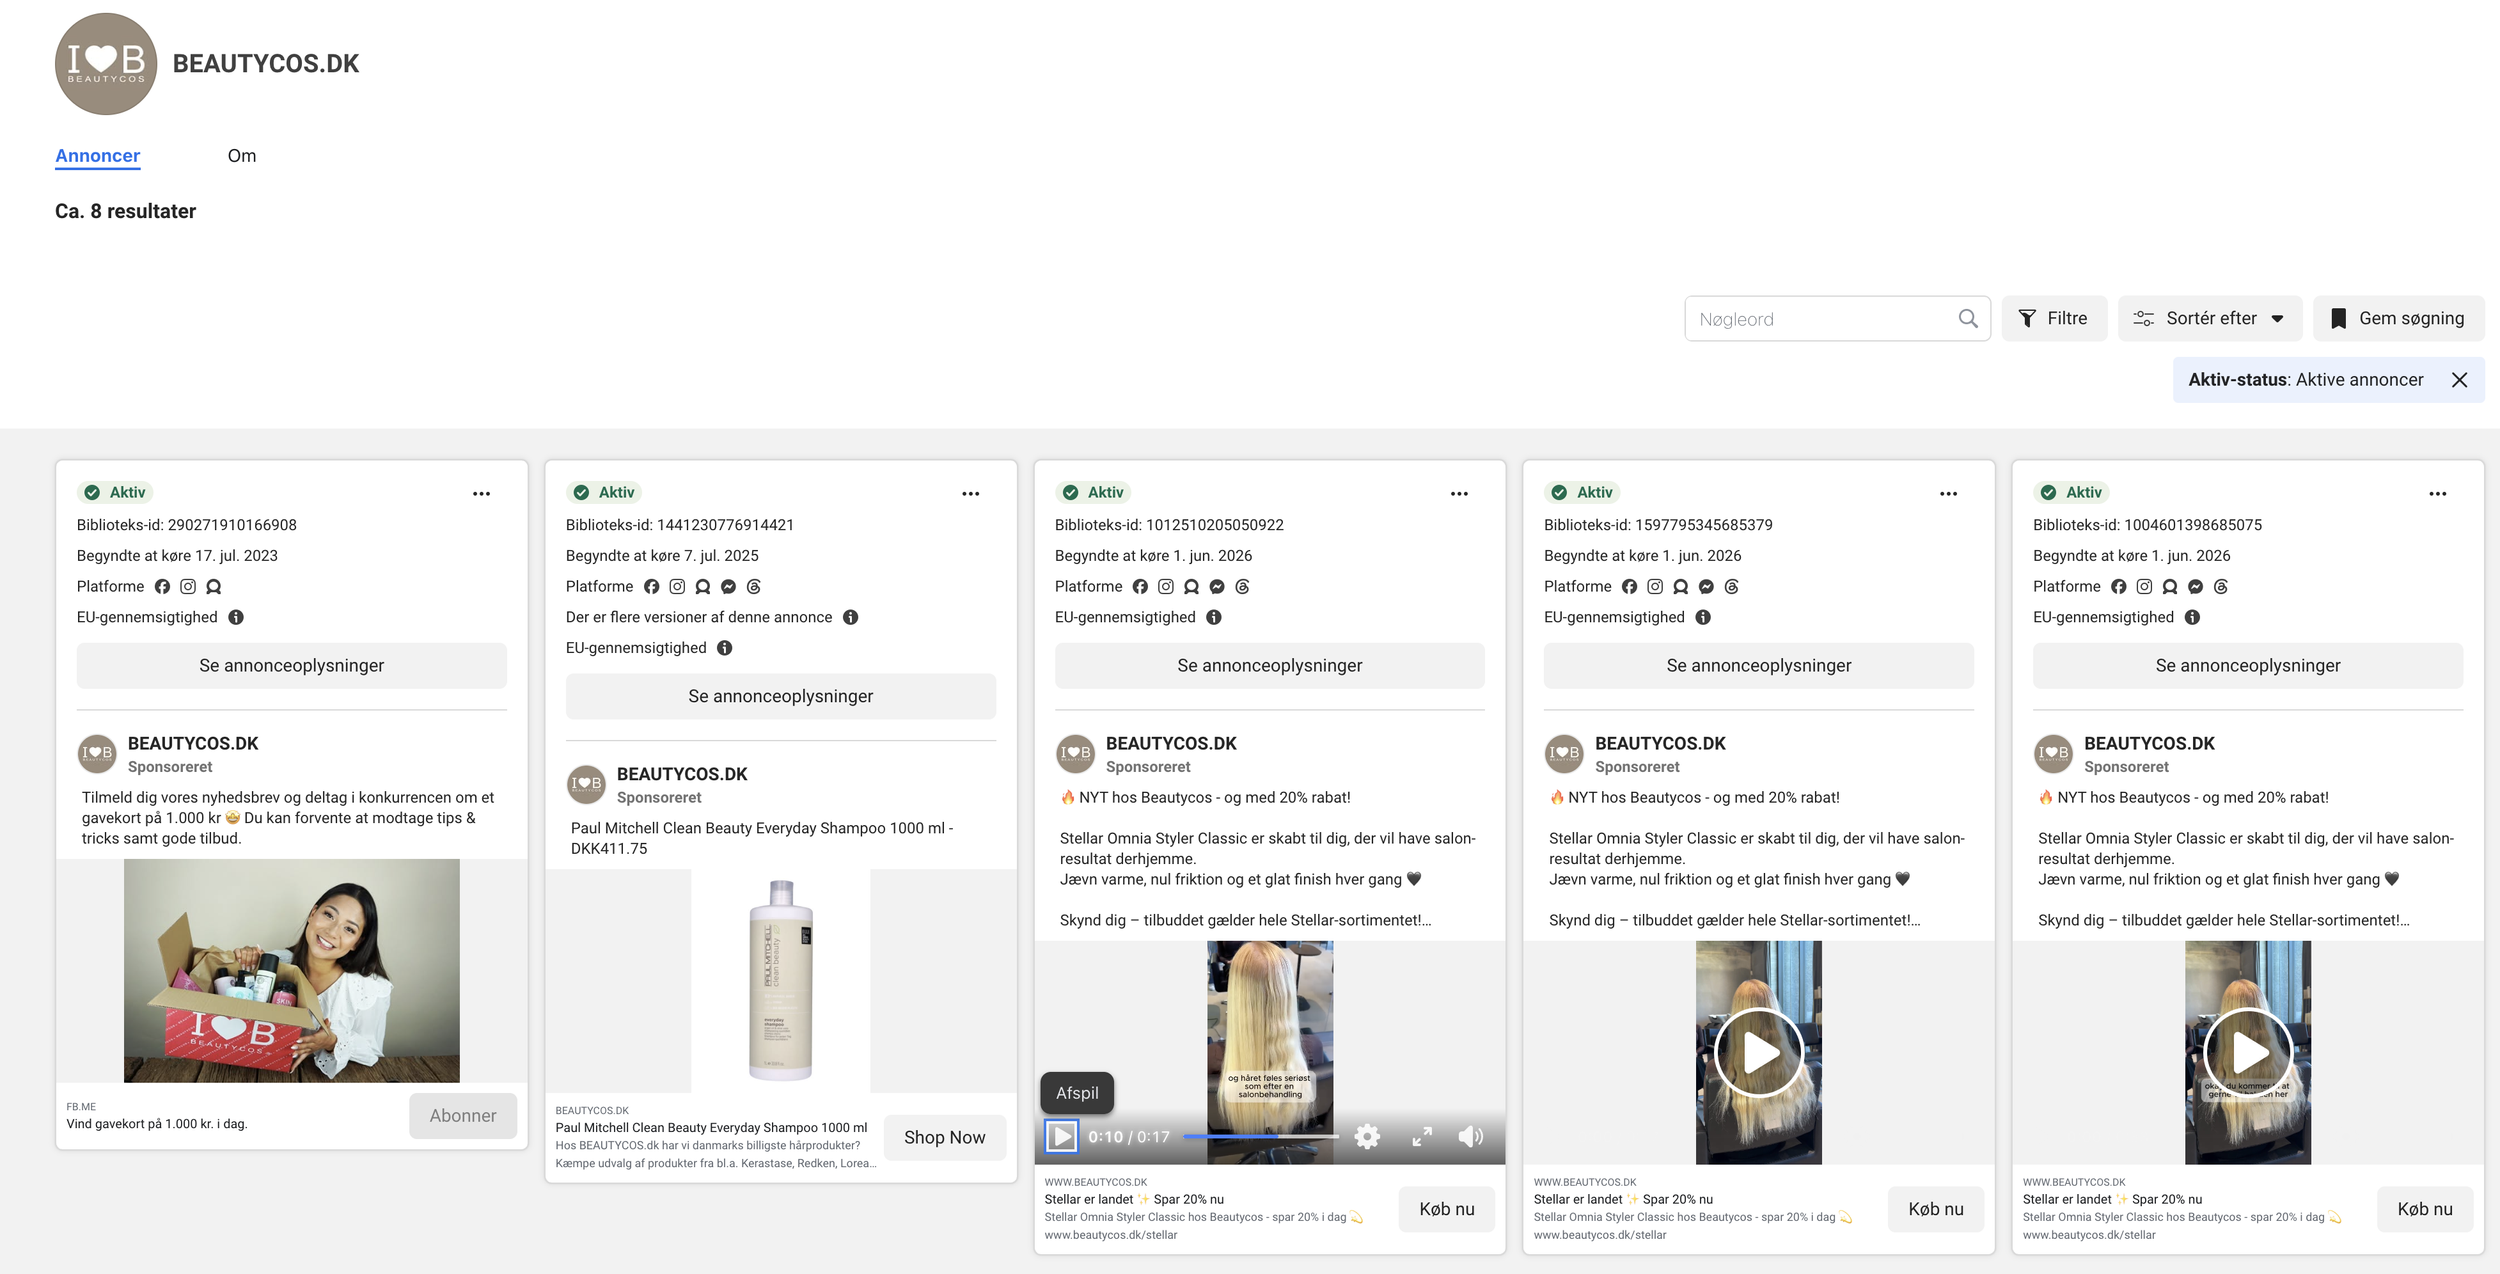Click Facebook platform icon on ad 1012510205050922
The height and width of the screenshot is (1274, 2500).
(1140, 587)
